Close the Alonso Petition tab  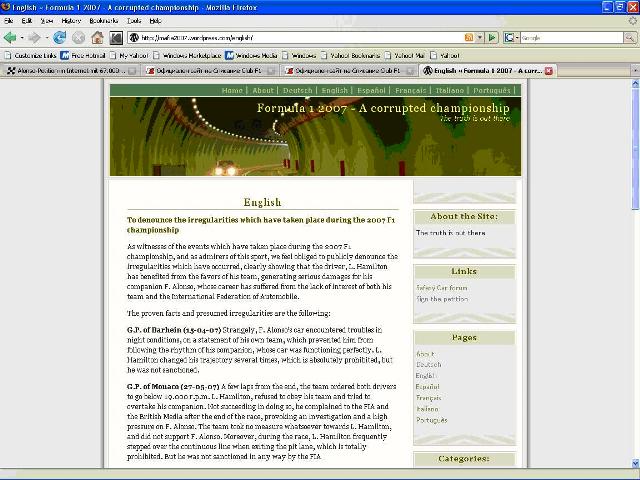[132, 71]
